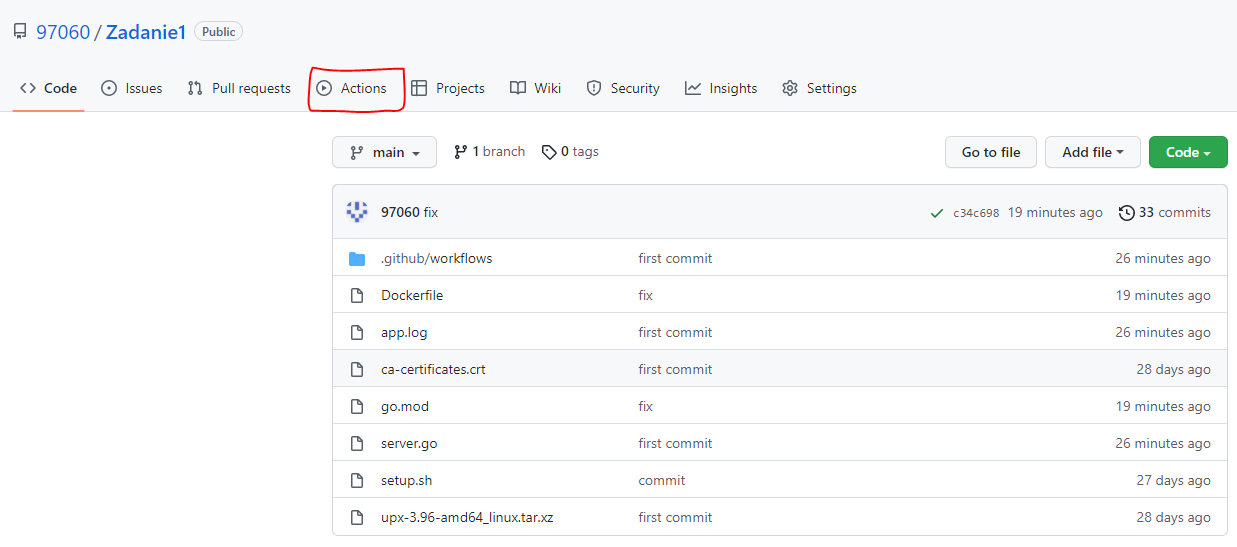
Task: Click the Issues circle icon
Action: click(109, 88)
